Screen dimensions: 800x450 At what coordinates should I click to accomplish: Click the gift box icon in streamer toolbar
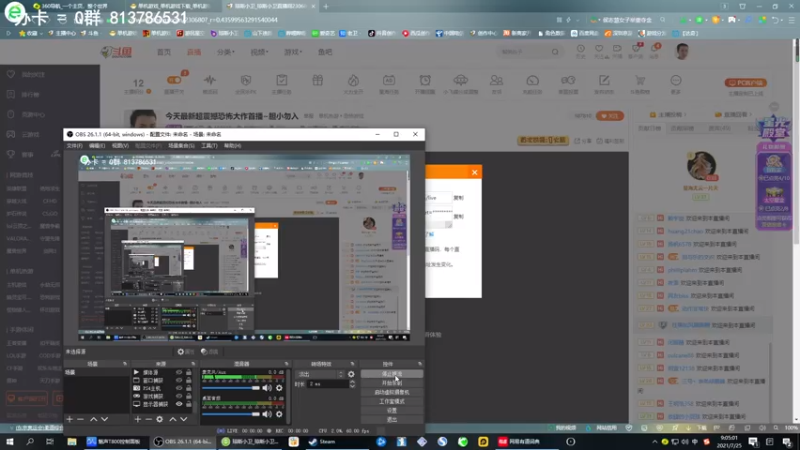pyautogui.click(x=317, y=83)
